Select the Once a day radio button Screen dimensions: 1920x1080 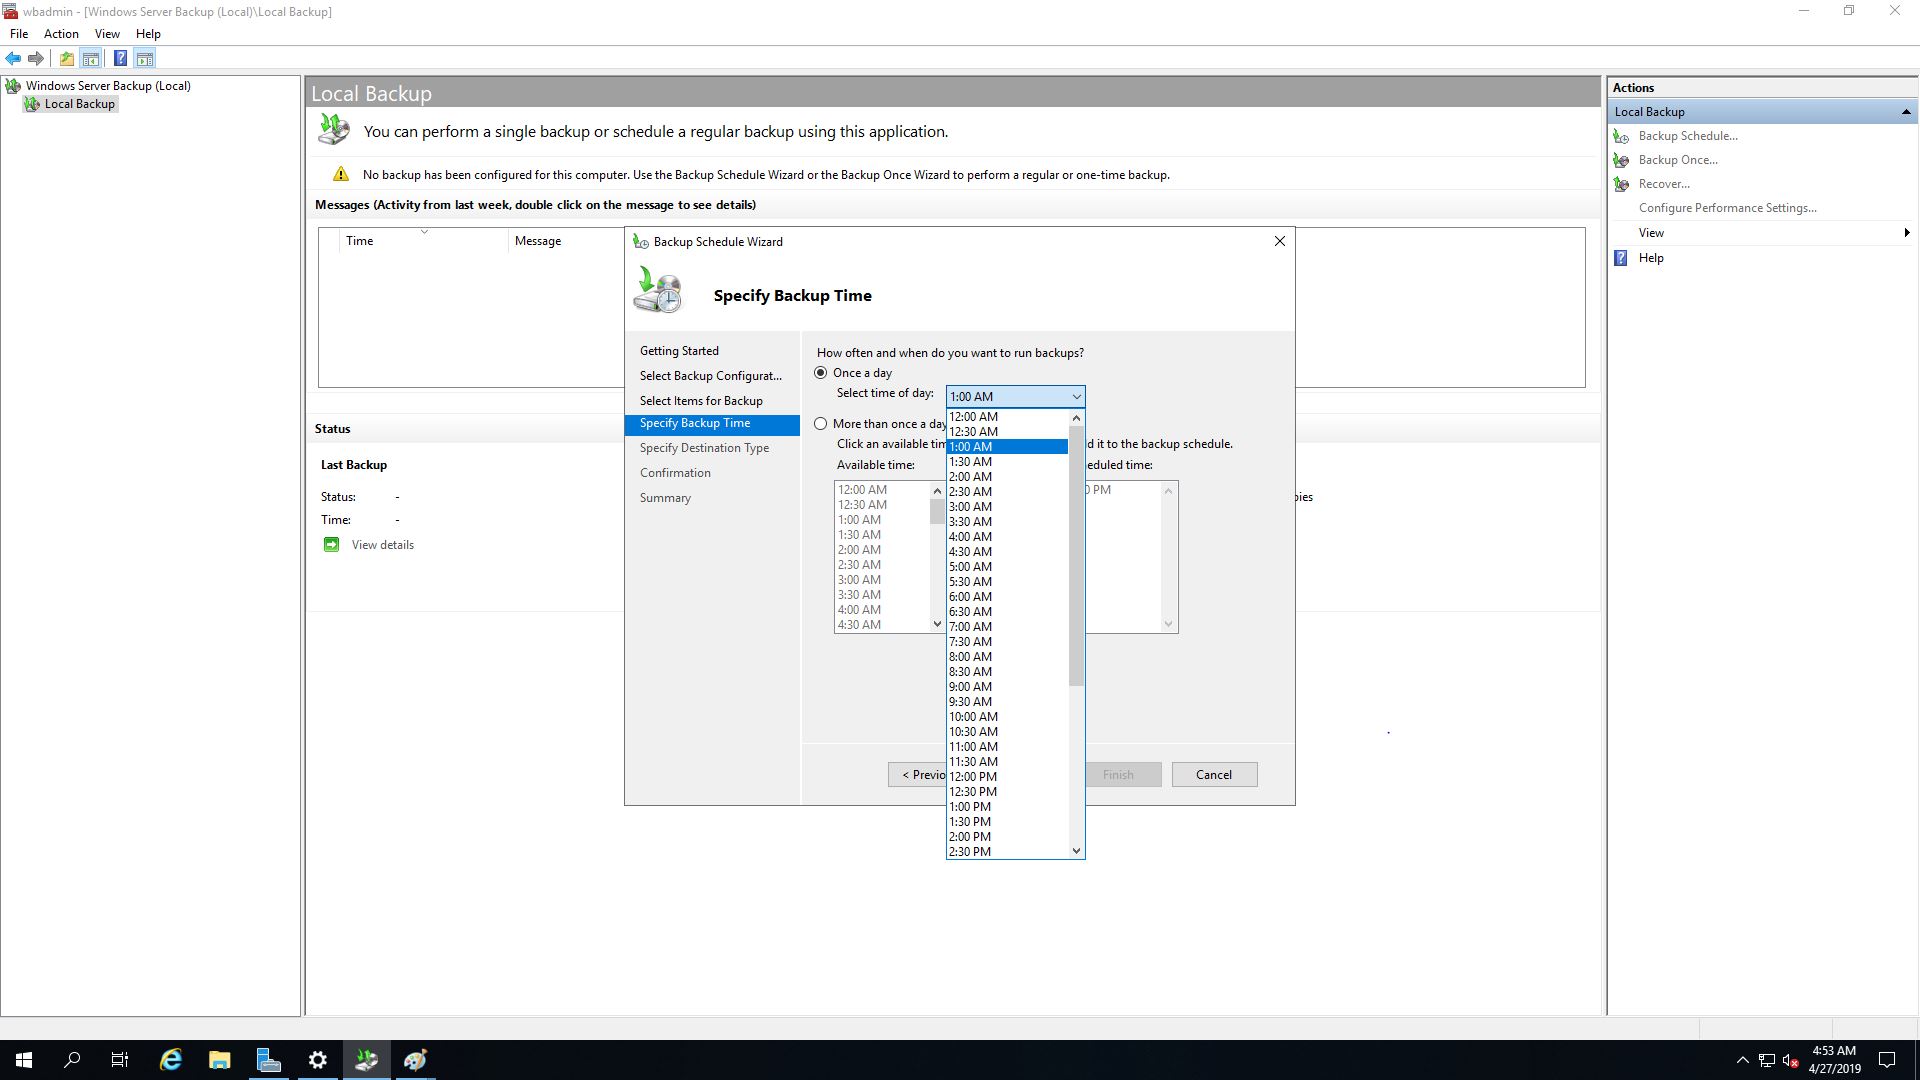tap(821, 373)
